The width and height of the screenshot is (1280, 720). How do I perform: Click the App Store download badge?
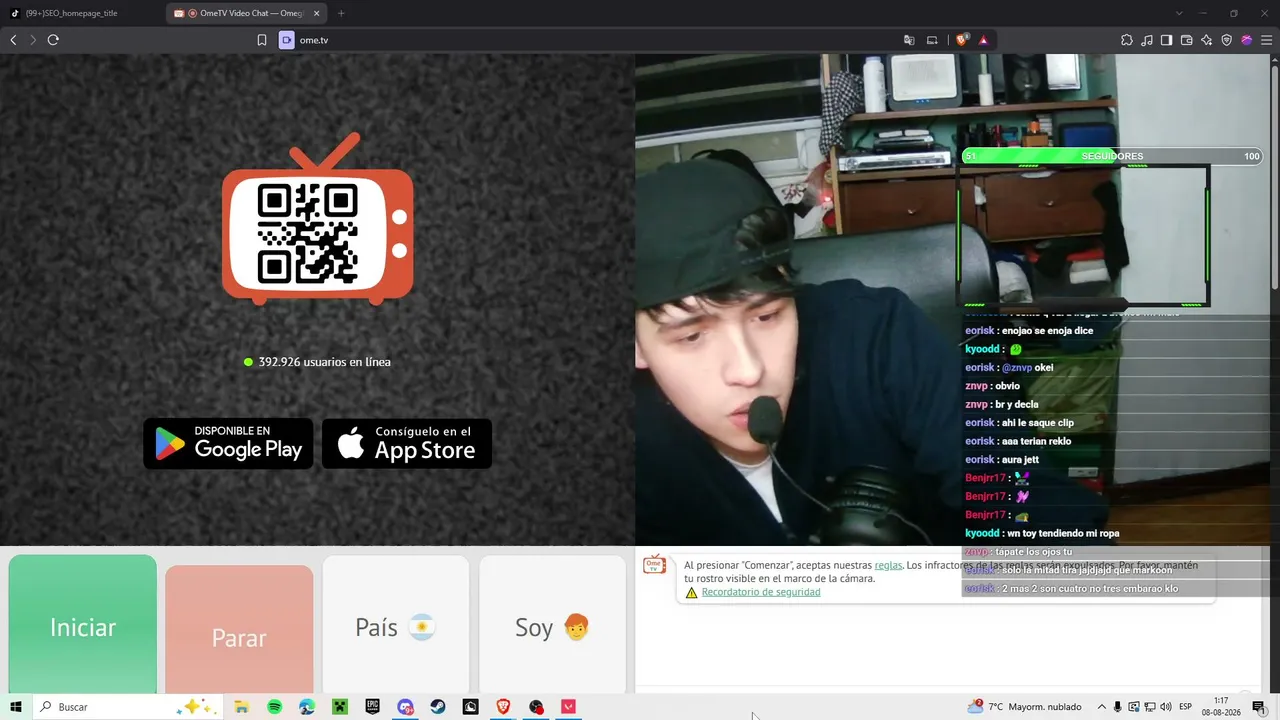pyautogui.click(x=407, y=443)
